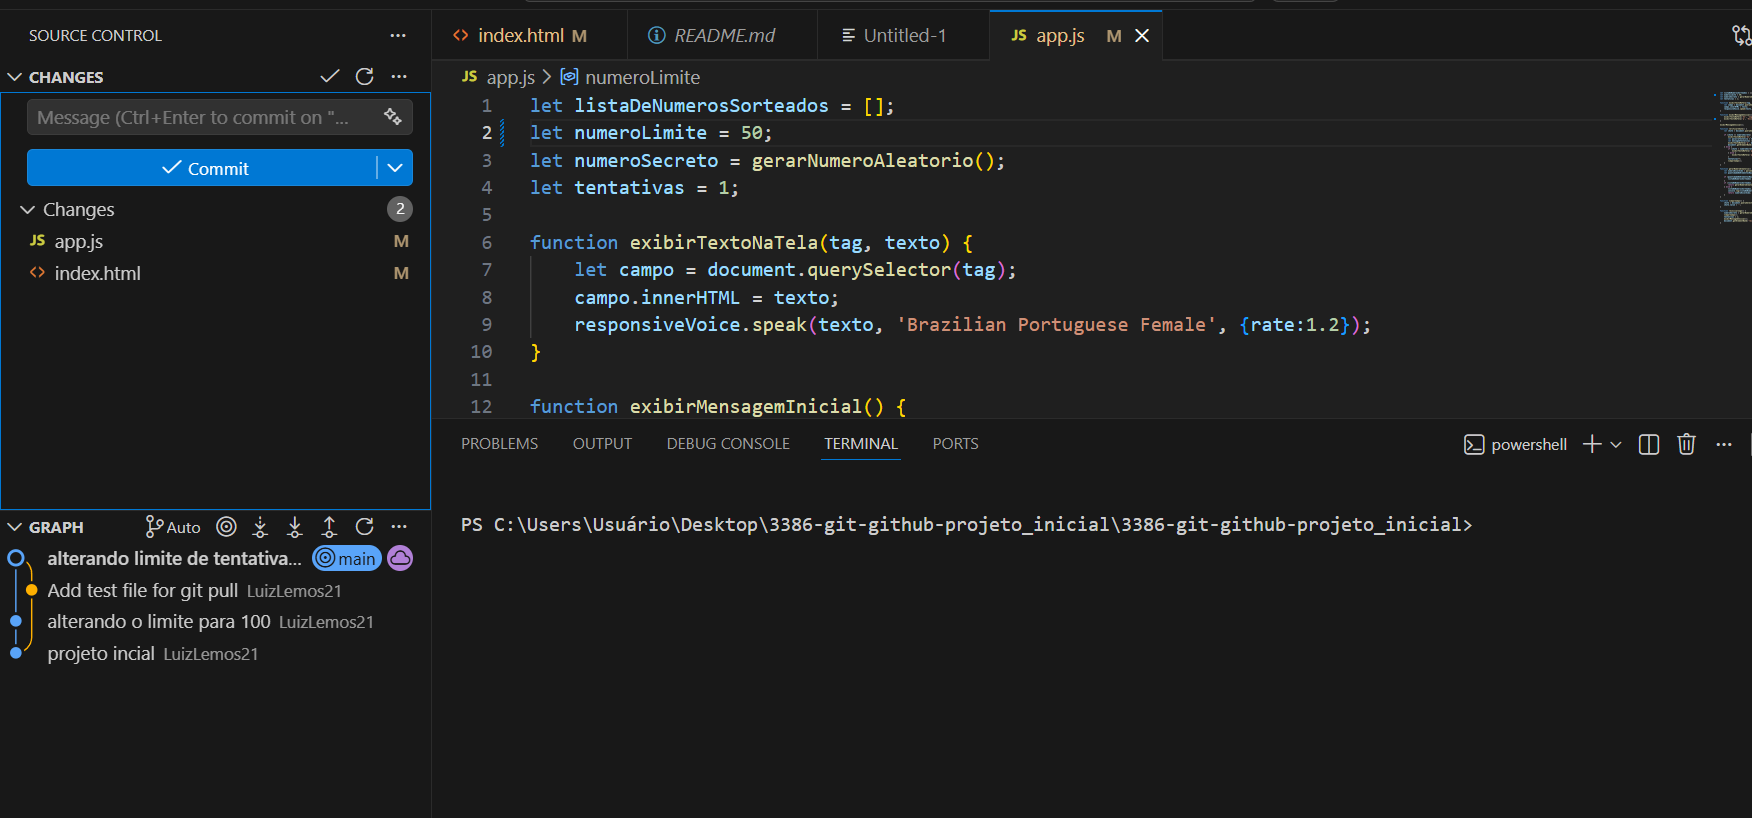Open new terminal profile dropdown chevron
The image size is (1752, 818).
click(1616, 444)
